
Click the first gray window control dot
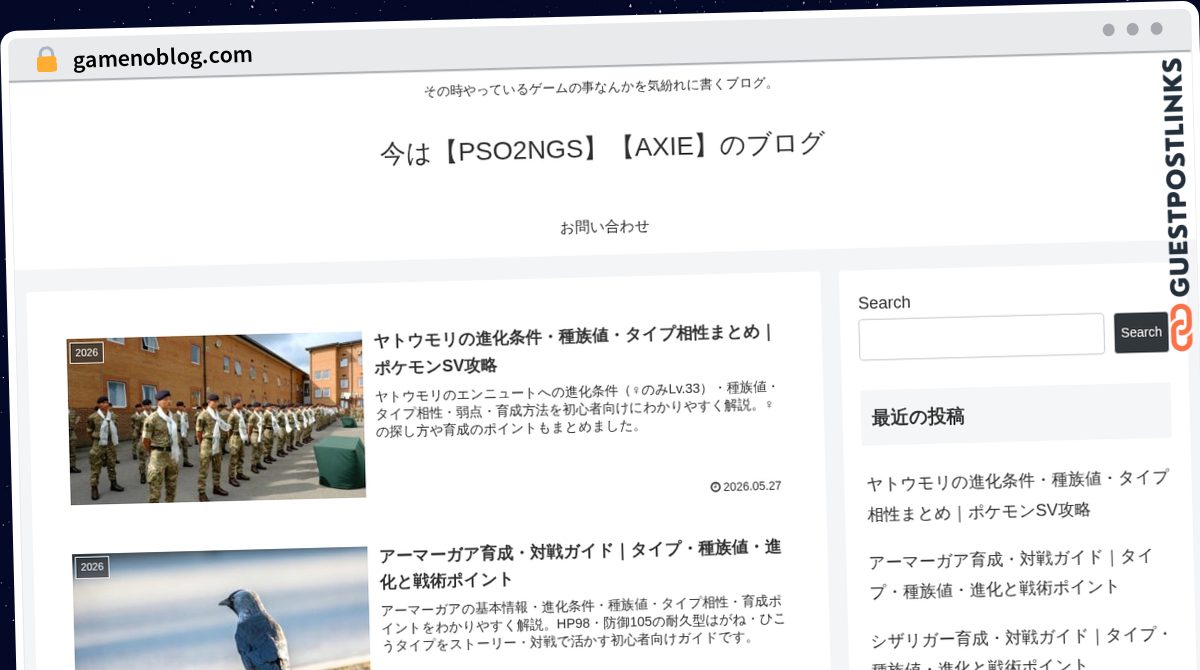click(1109, 30)
